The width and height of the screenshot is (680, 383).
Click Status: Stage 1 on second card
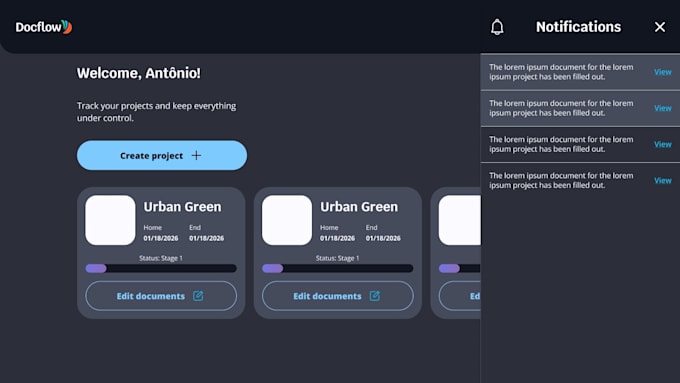pyautogui.click(x=337, y=258)
